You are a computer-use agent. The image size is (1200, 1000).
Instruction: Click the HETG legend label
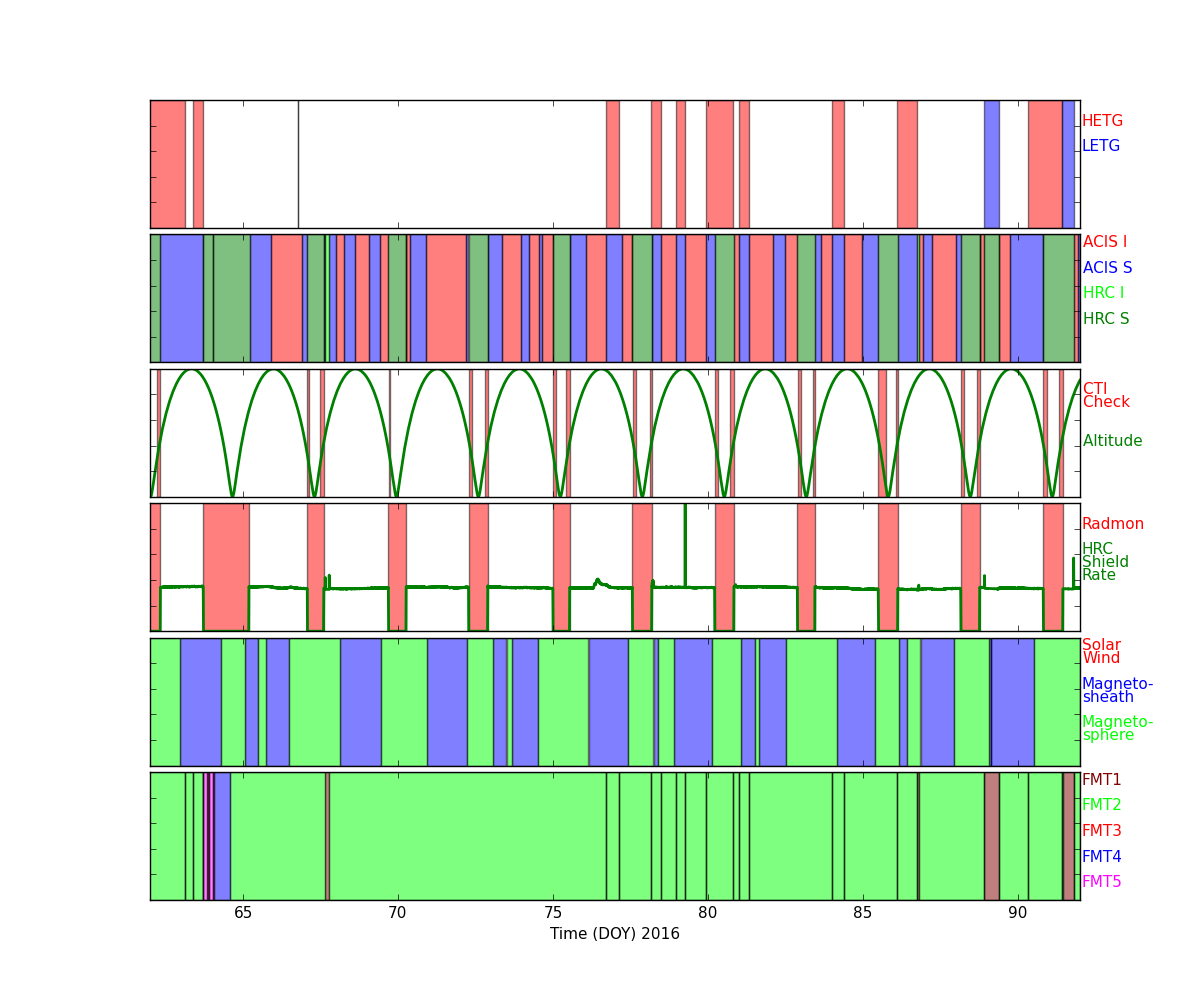click(1102, 121)
